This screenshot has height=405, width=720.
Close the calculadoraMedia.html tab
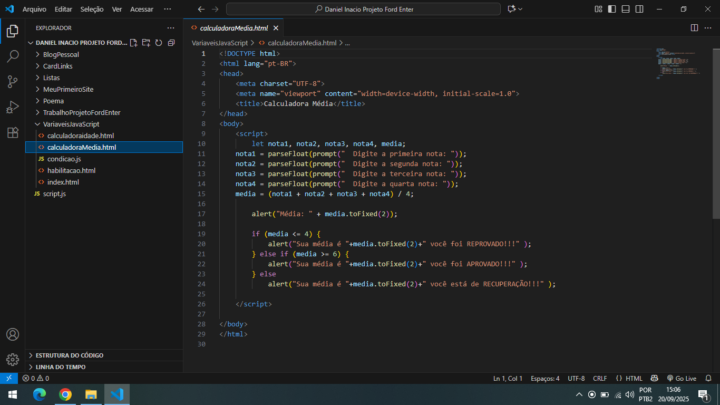pos(276,29)
